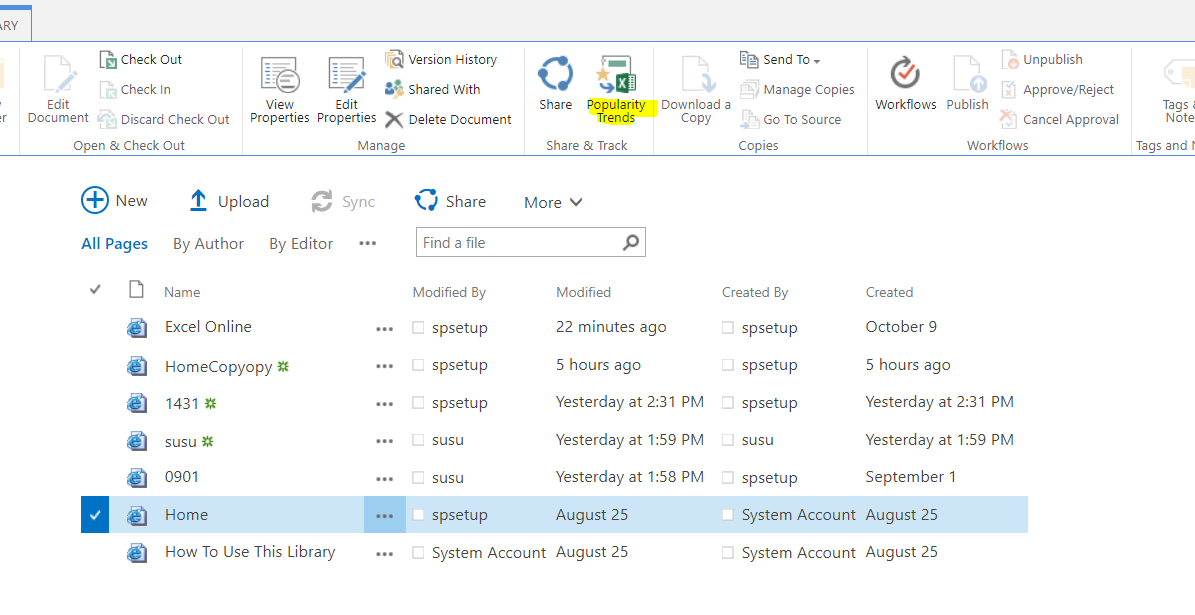Viewport: 1195px width, 615px height.
Task: Expand the More dropdown menu
Action: pyautogui.click(x=553, y=202)
